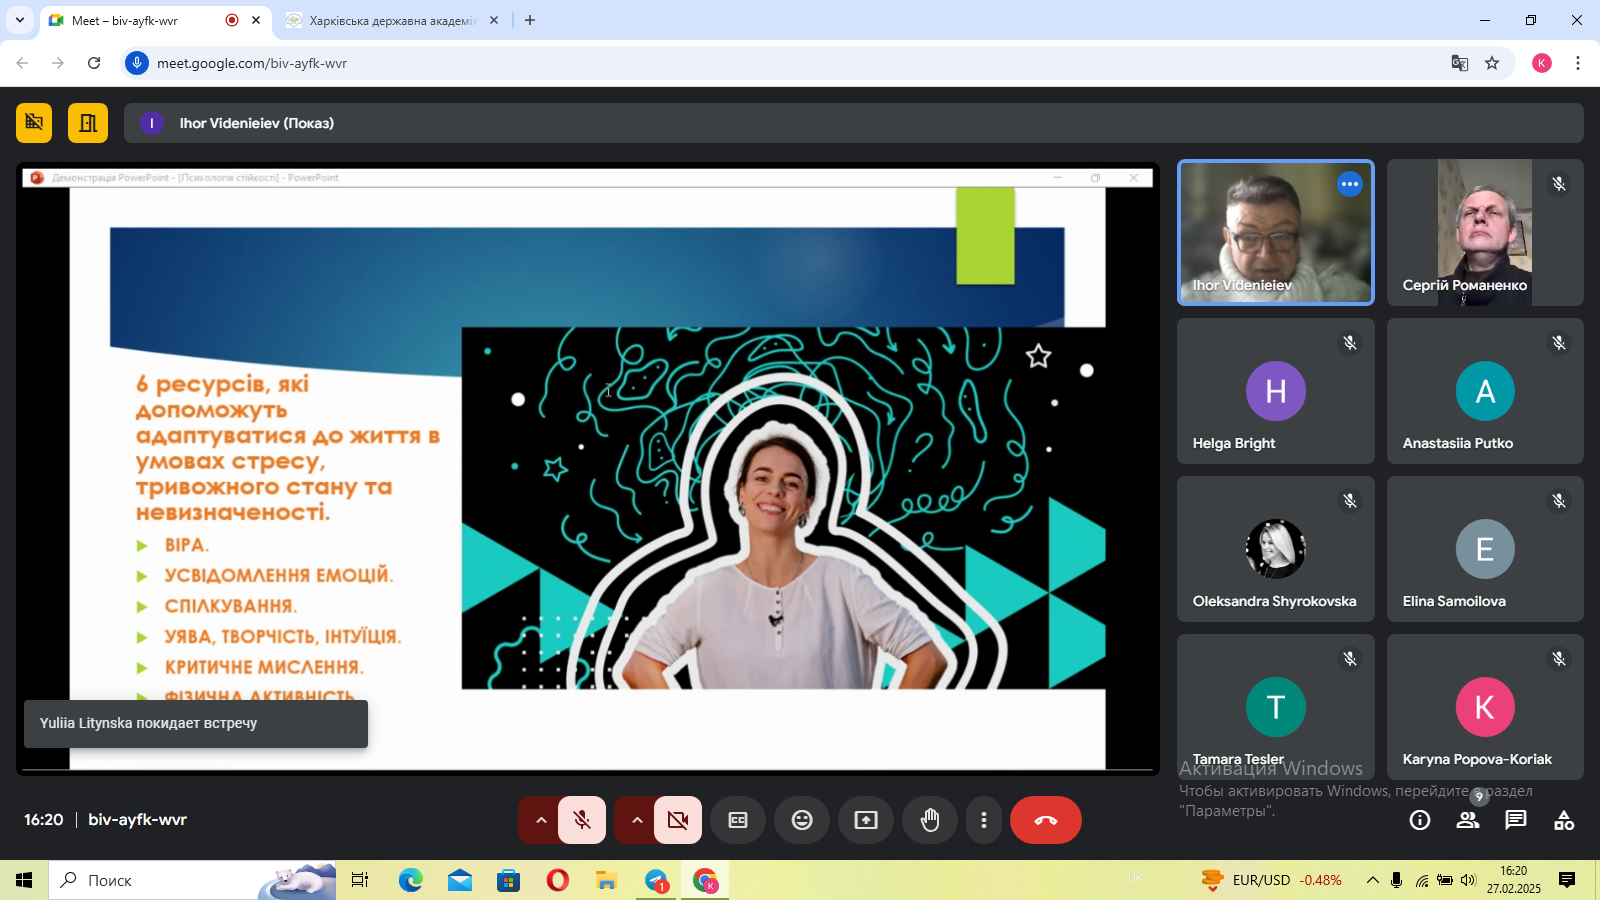Open Task View on taskbar

tap(360, 880)
